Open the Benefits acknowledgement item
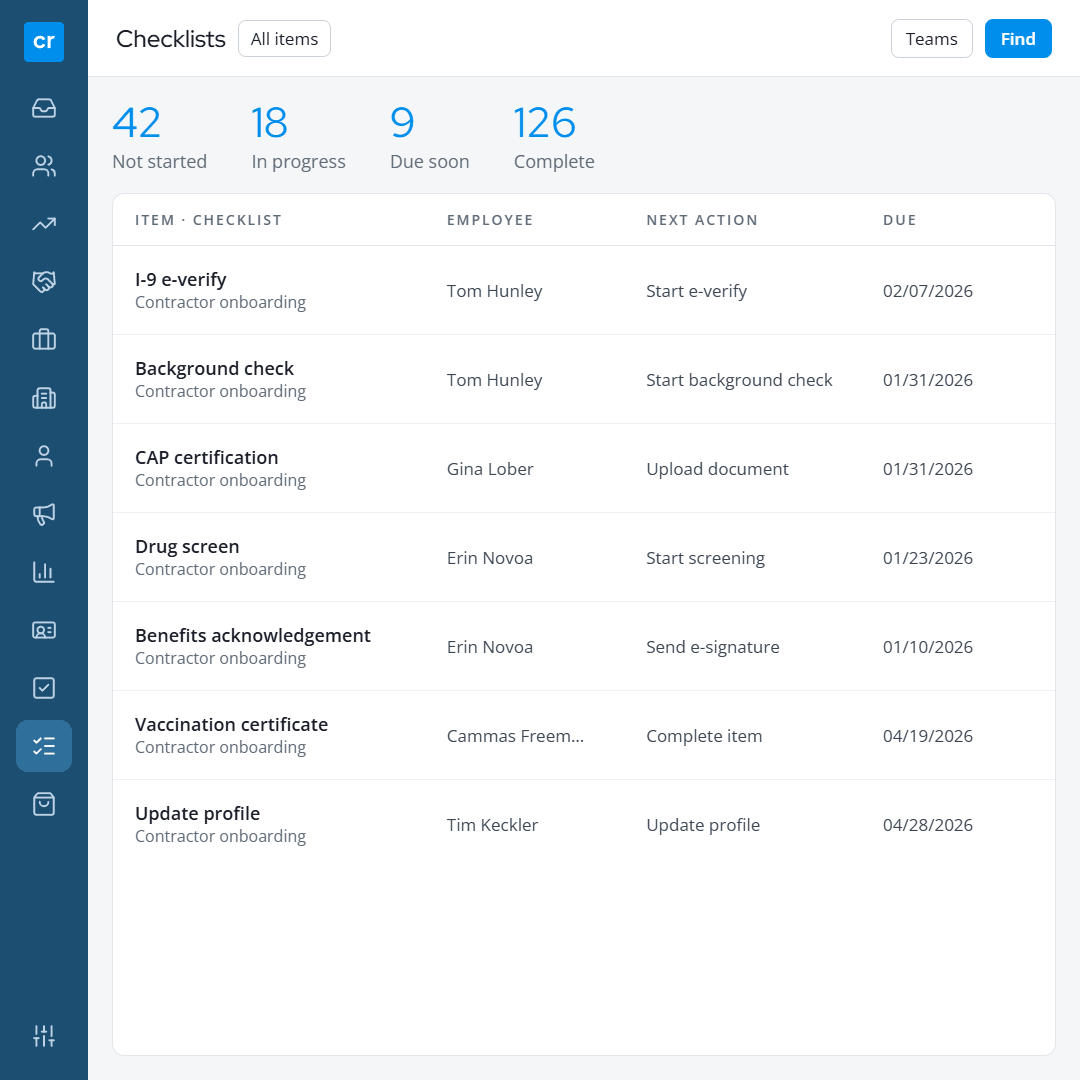 click(x=253, y=635)
